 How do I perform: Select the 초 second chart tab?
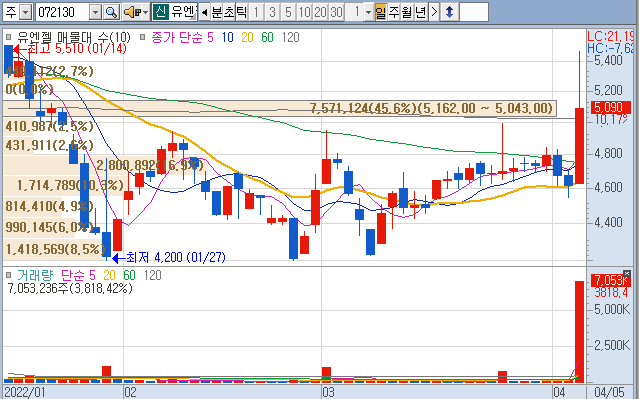click(x=229, y=12)
